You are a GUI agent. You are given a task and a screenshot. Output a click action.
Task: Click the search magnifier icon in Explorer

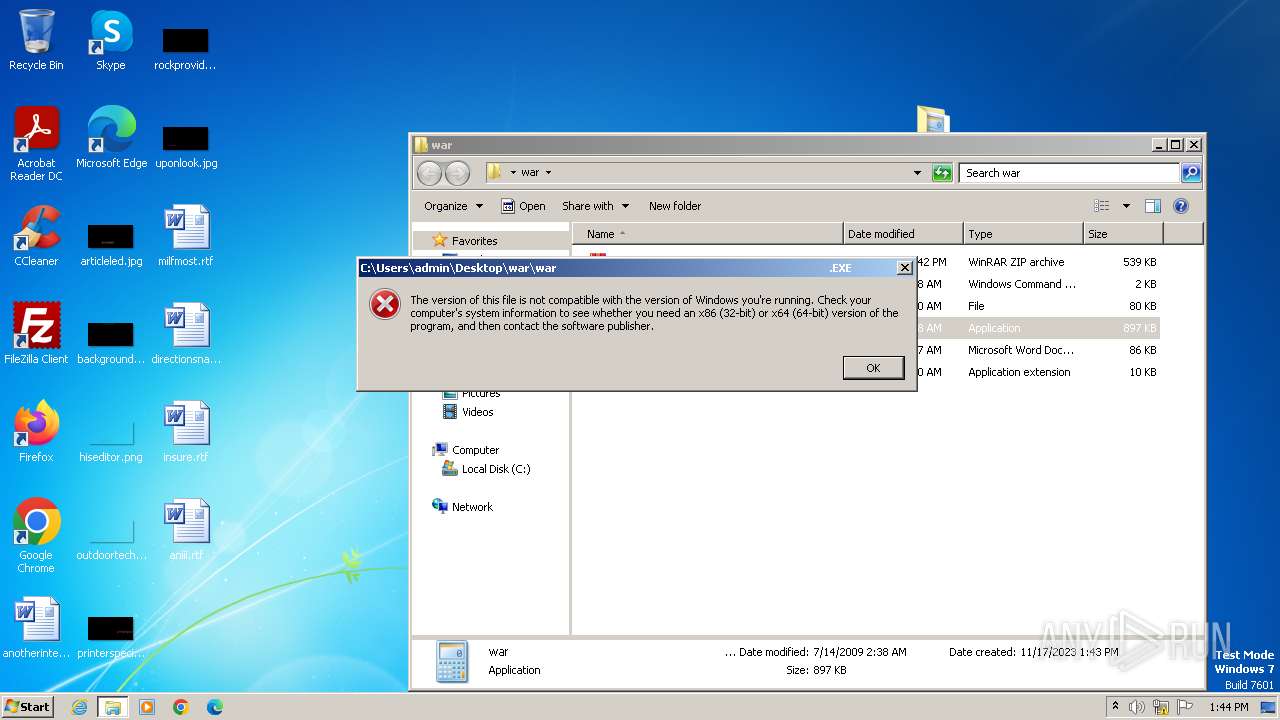pyautogui.click(x=1190, y=173)
